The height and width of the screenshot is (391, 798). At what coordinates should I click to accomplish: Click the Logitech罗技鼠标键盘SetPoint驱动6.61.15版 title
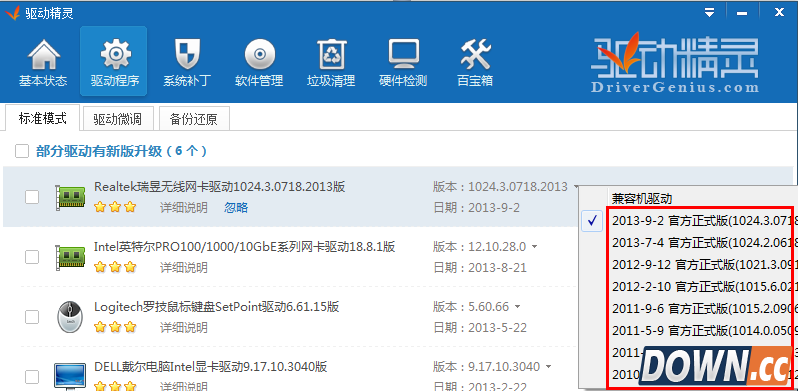tap(217, 306)
